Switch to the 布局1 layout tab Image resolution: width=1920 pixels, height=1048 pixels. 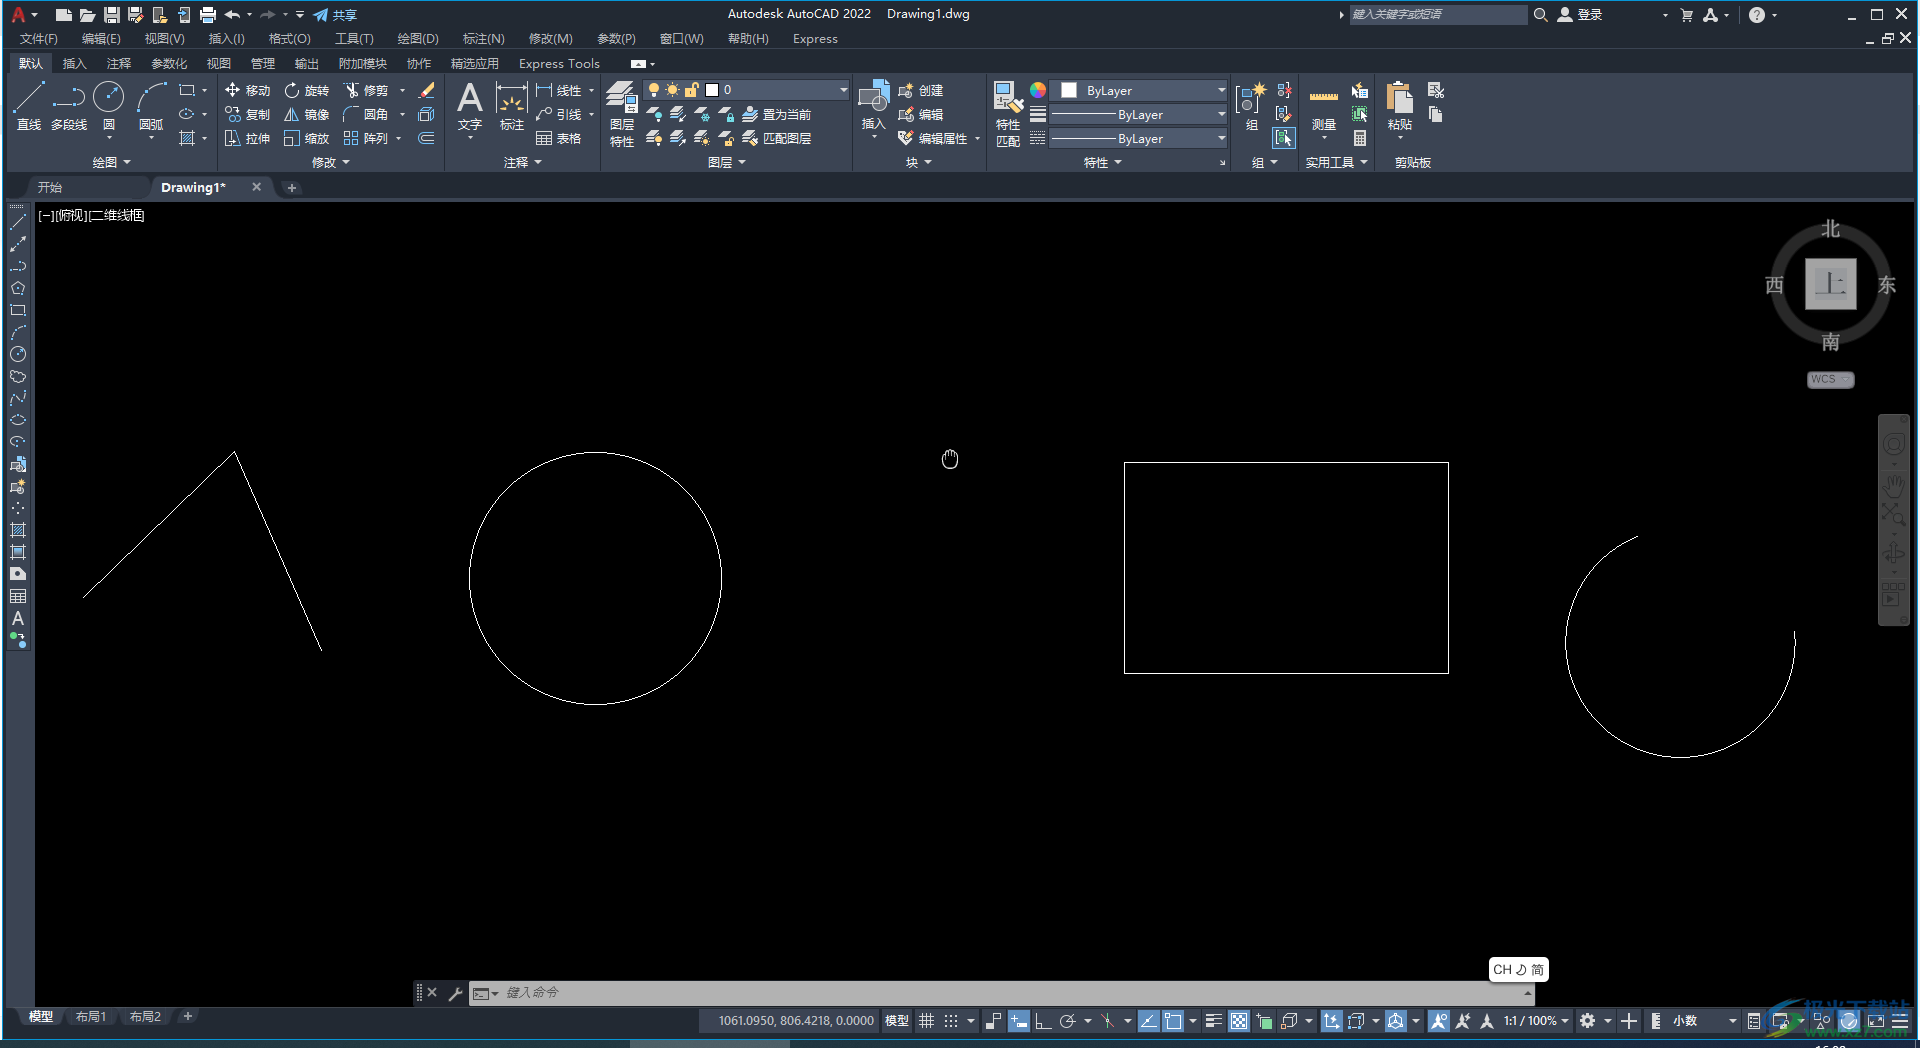coord(91,1016)
